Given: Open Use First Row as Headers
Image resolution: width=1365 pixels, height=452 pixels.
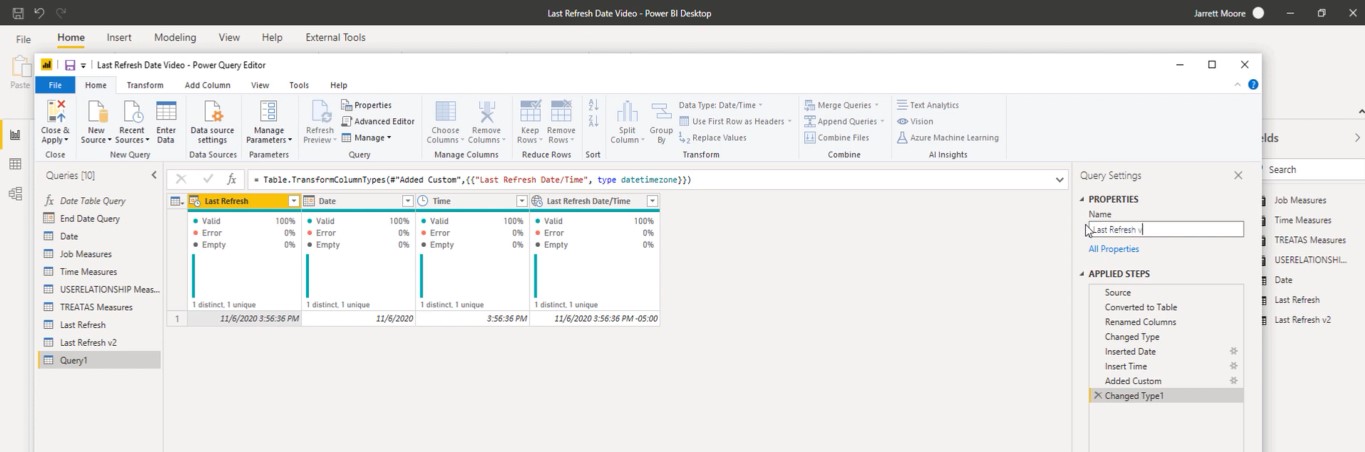Looking at the screenshot, I should [735, 121].
